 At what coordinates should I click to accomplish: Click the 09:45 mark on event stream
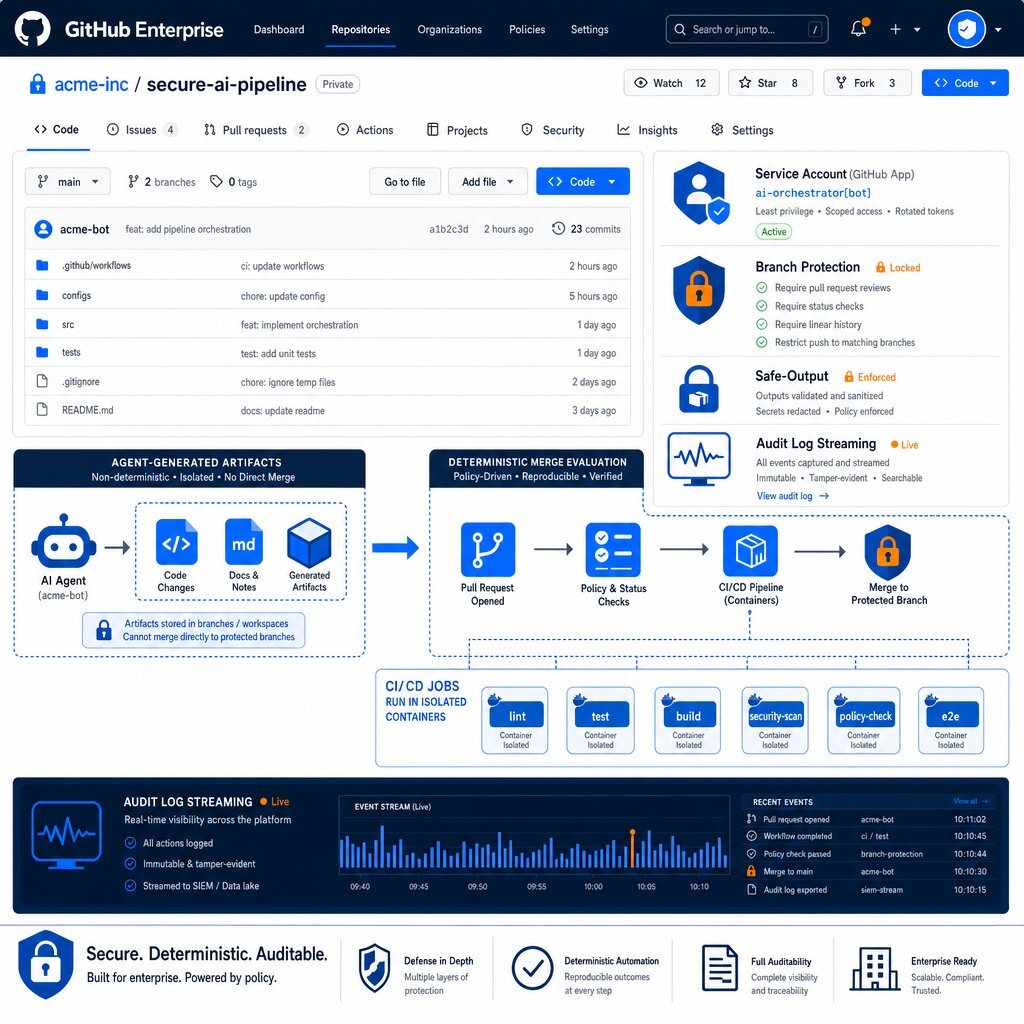(x=419, y=886)
